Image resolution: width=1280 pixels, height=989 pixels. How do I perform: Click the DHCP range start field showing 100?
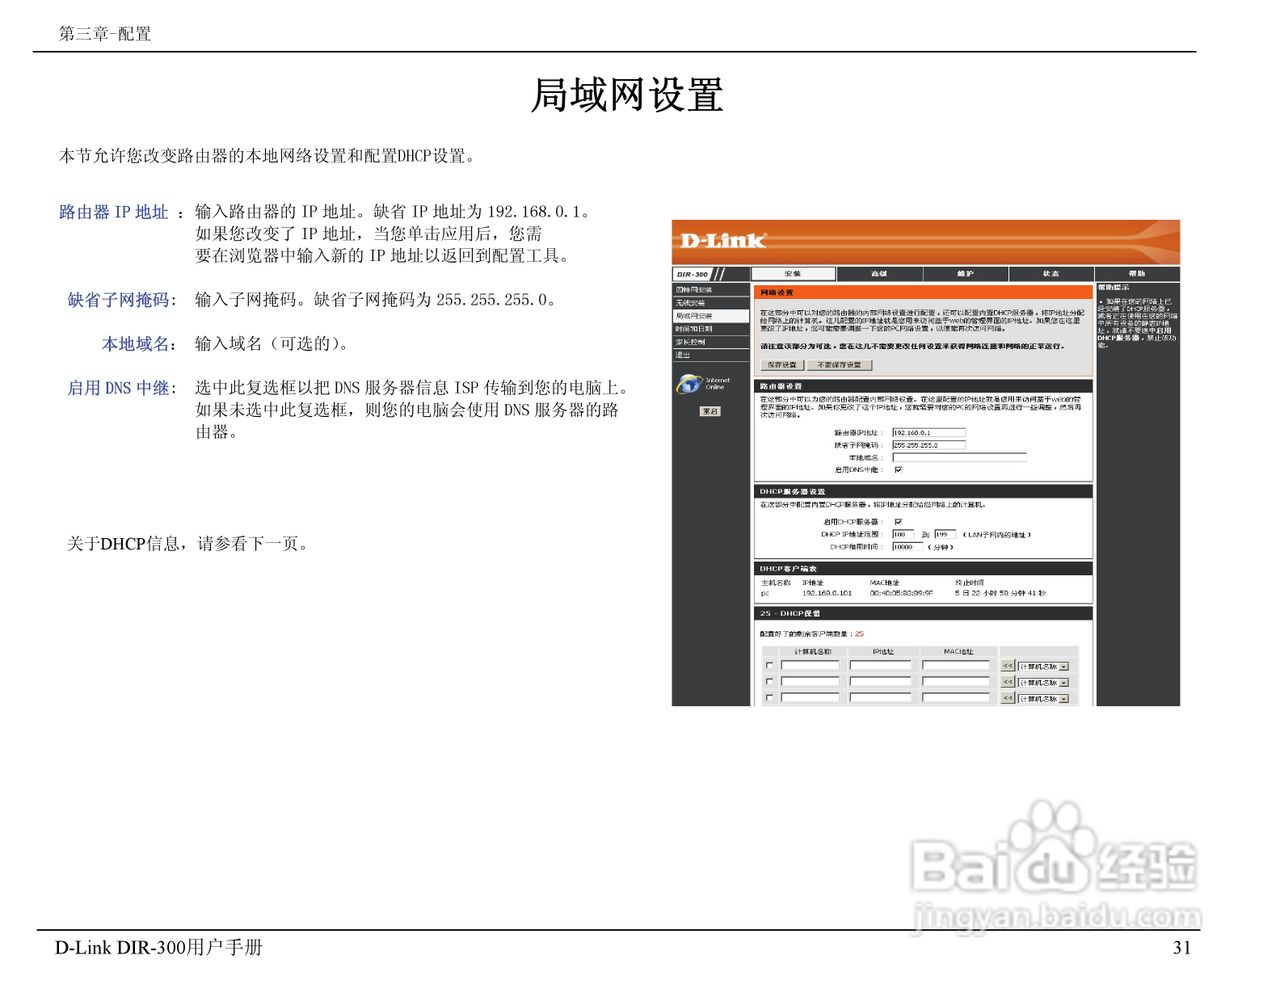point(903,534)
